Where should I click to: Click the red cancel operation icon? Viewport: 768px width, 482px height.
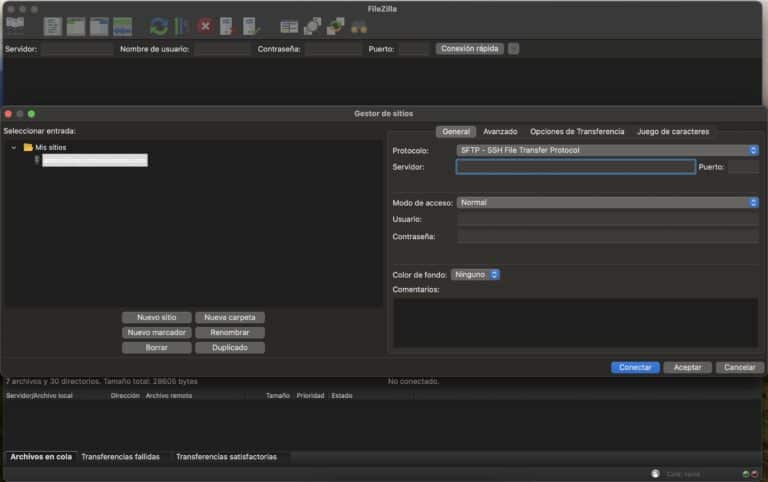pos(206,26)
